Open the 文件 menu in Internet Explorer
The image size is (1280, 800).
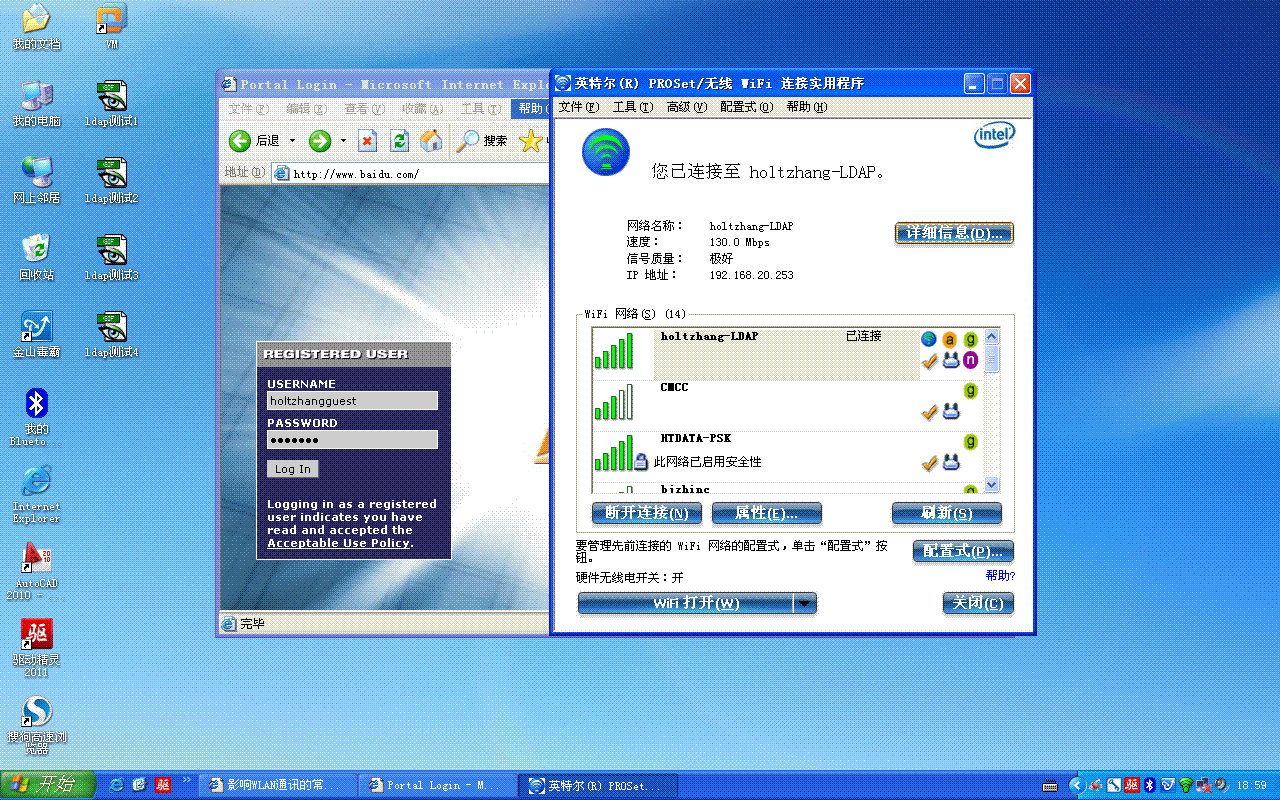pyautogui.click(x=249, y=109)
